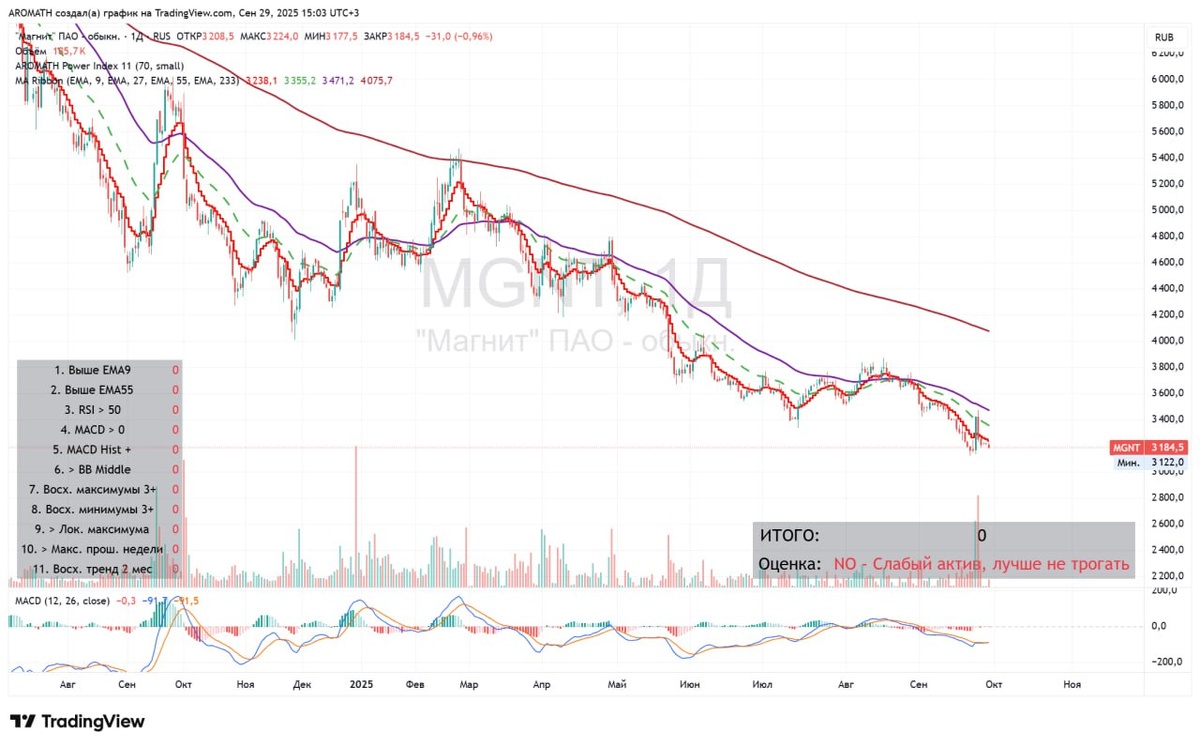Click the Мар time axis label
Viewport: 1200px width, 747px height.
pyautogui.click(x=468, y=685)
